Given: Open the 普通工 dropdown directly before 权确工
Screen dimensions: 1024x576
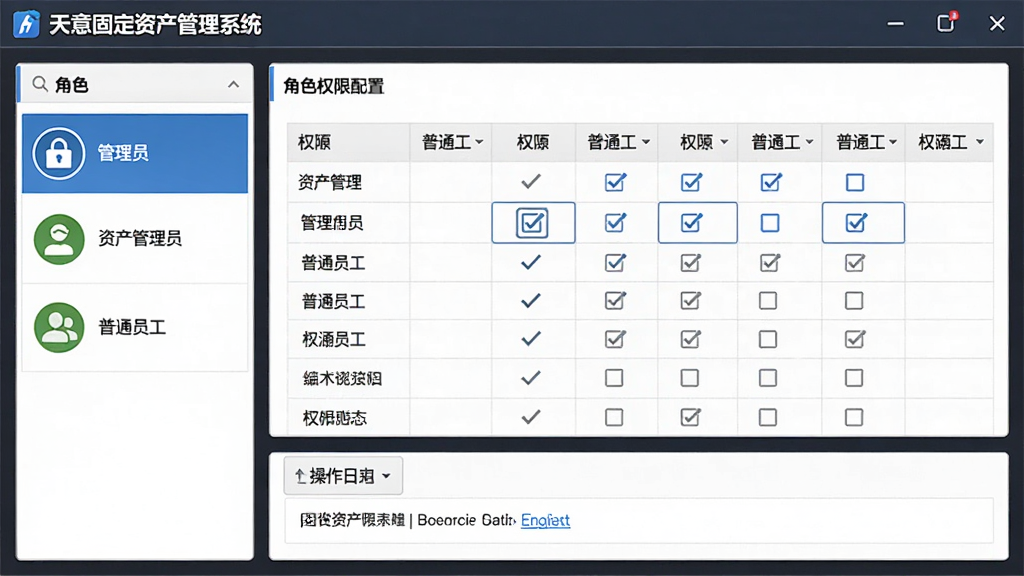Looking at the screenshot, I should pos(864,142).
